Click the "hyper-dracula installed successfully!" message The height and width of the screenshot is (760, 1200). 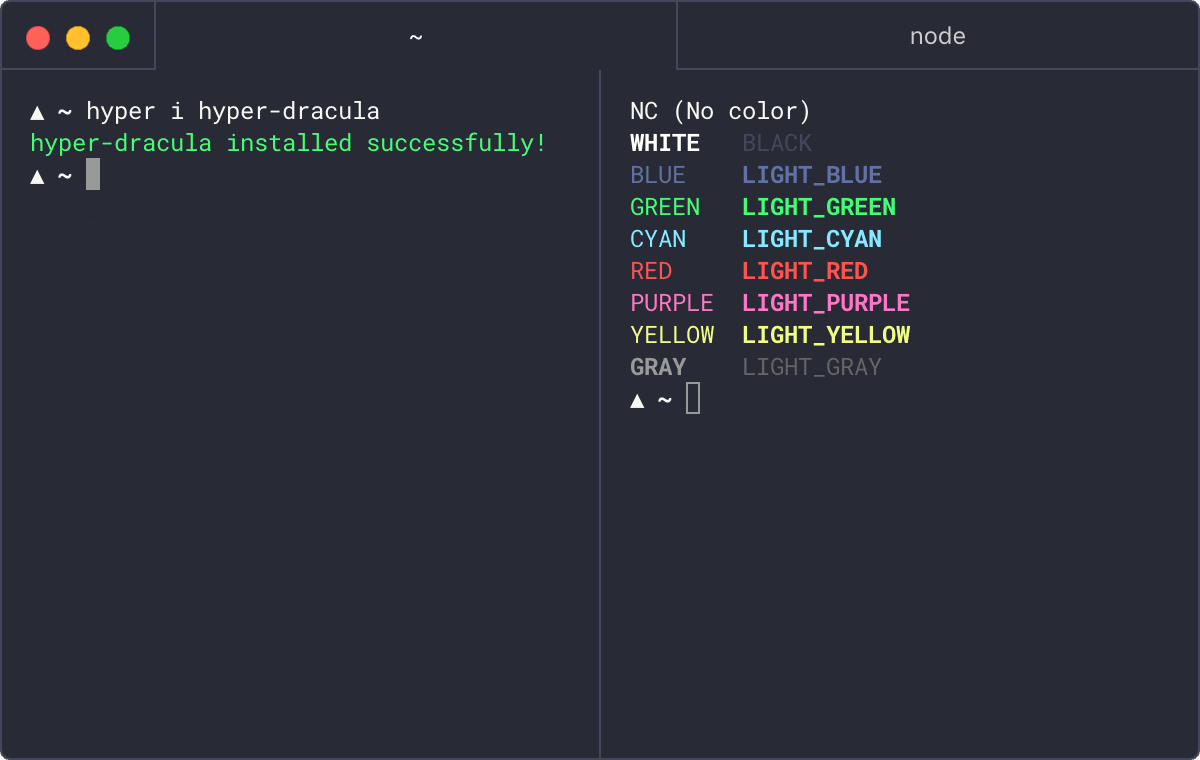(x=288, y=143)
